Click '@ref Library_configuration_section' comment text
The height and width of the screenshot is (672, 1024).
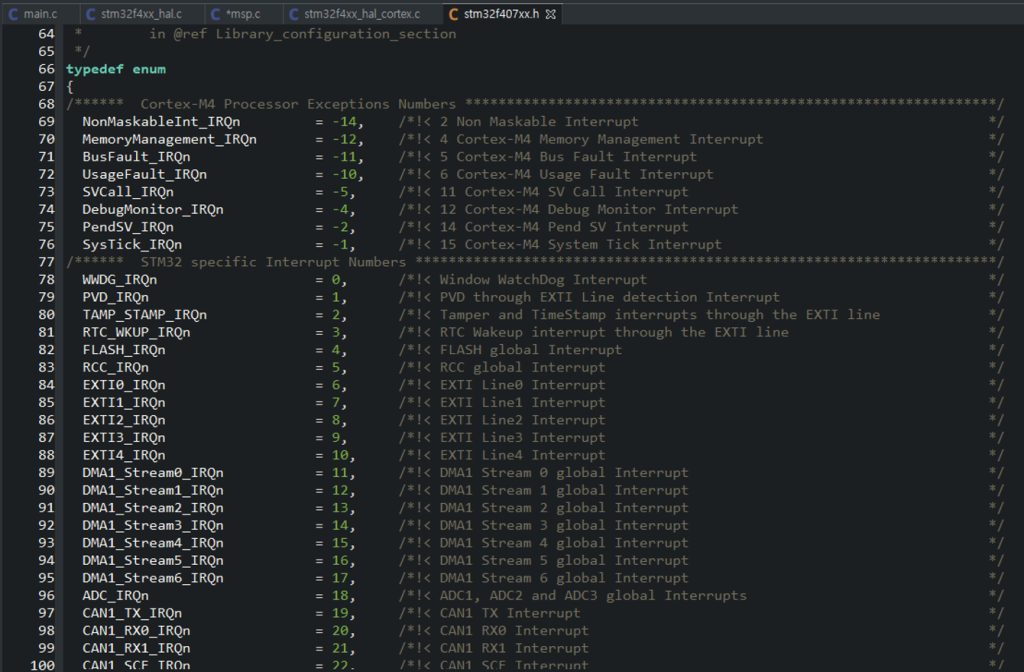315,34
